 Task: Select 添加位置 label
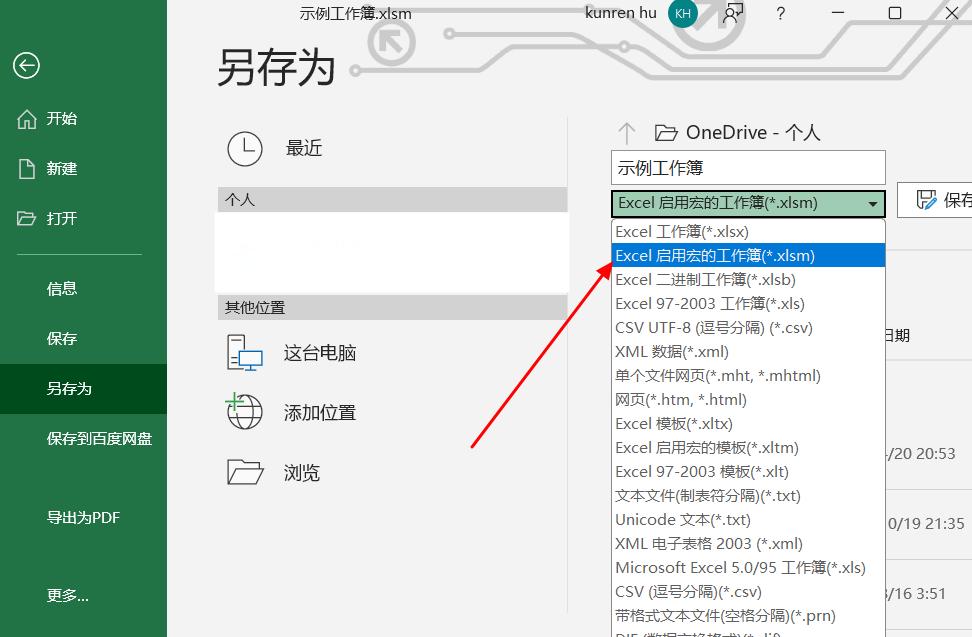tap(320, 413)
